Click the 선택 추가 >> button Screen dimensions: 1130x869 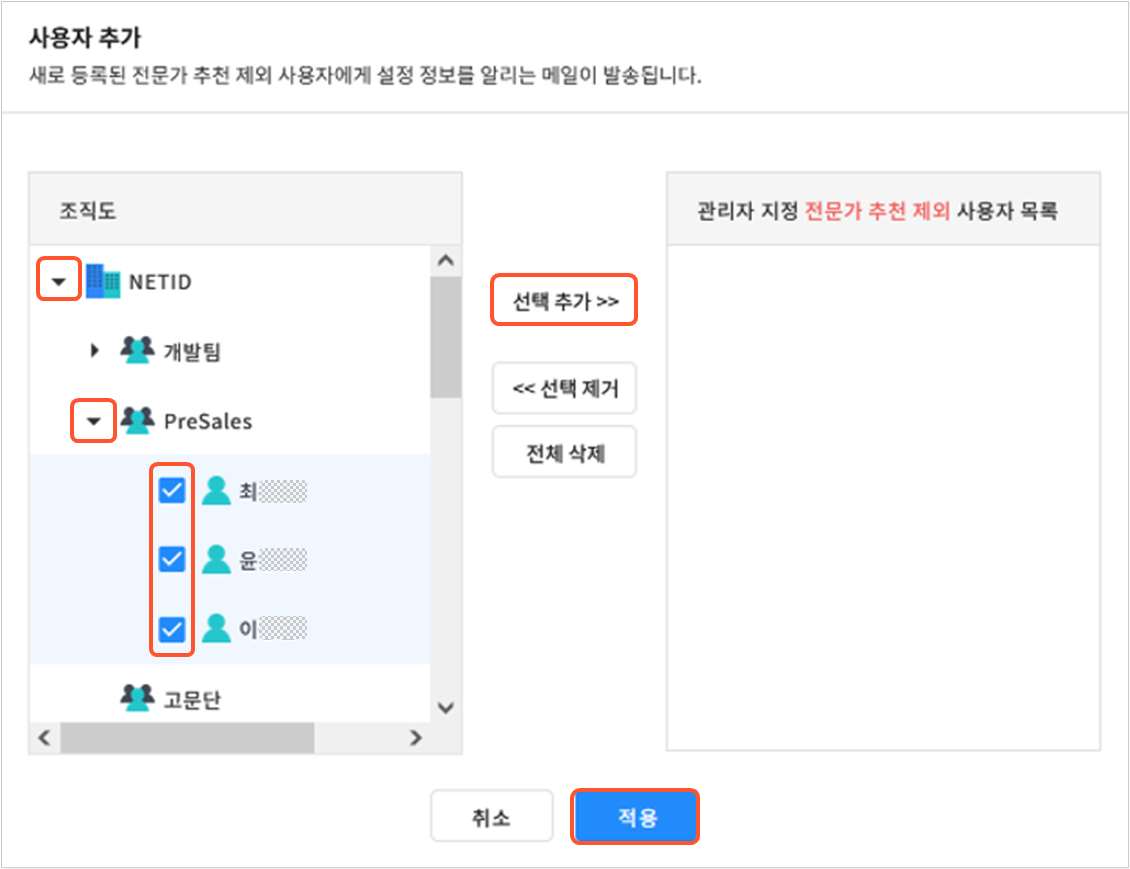tap(564, 300)
